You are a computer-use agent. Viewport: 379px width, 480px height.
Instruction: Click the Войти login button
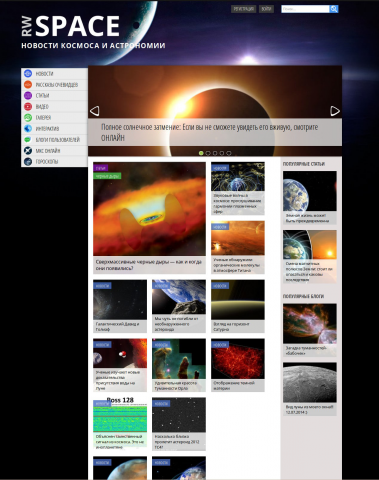click(266, 9)
